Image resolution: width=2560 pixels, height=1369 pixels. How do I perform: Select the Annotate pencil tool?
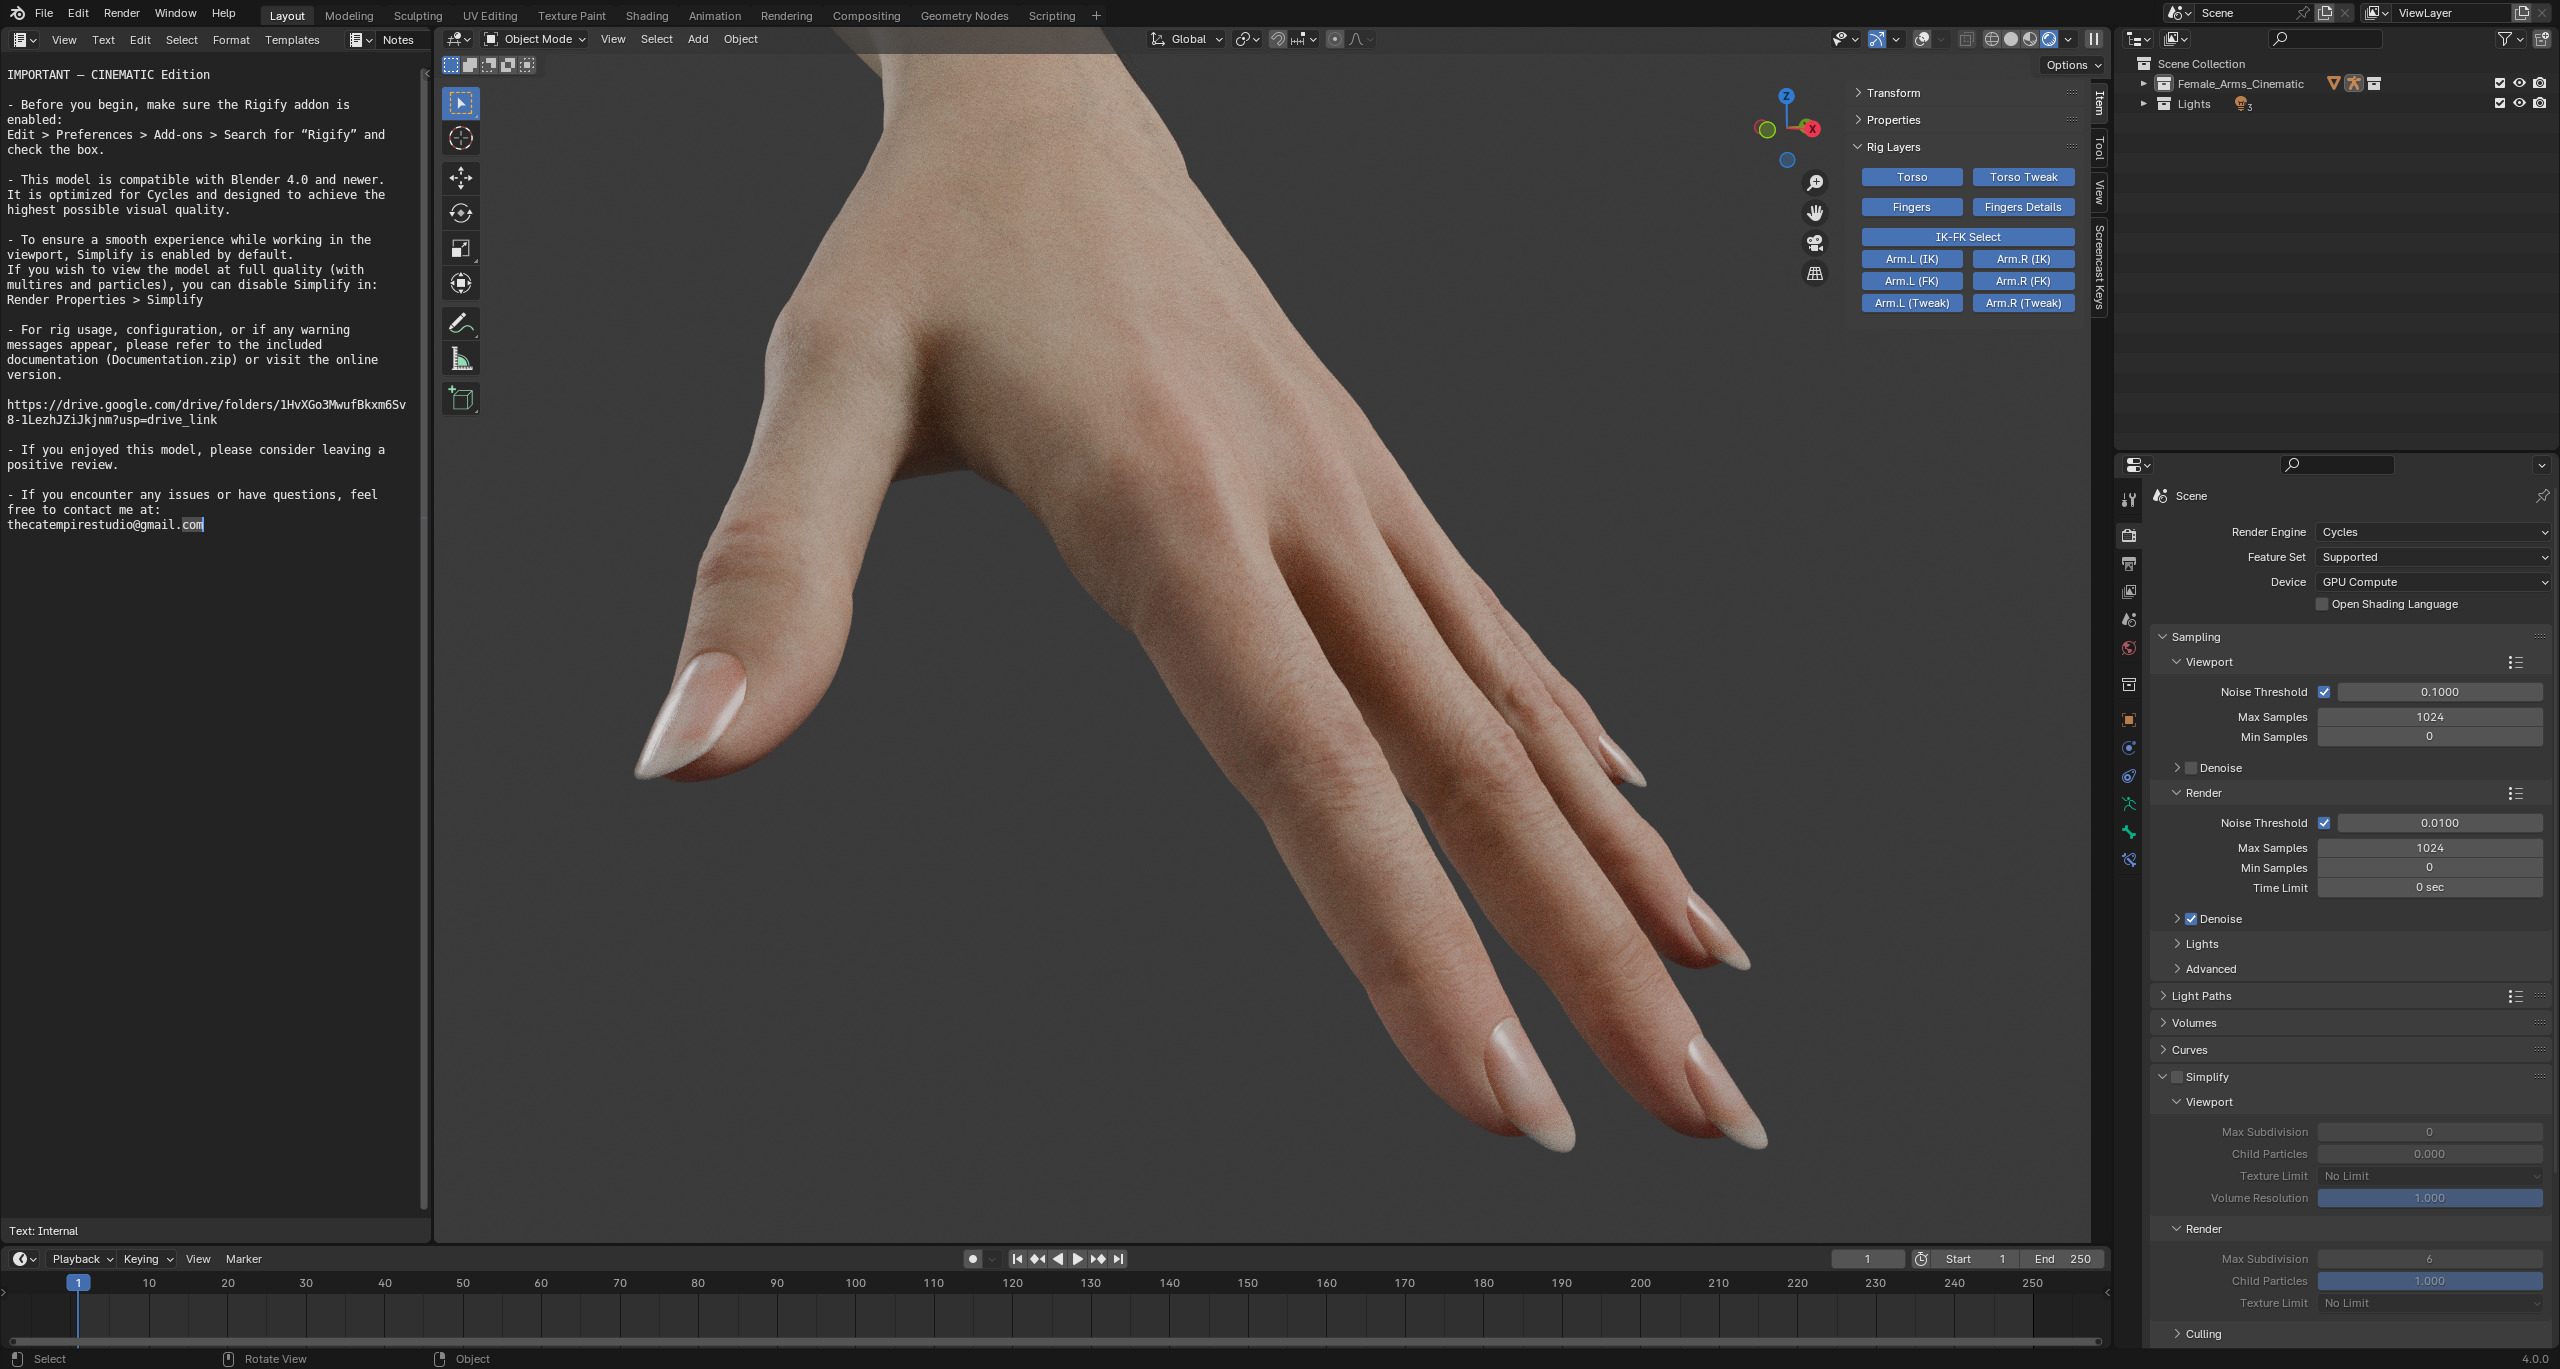click(x=461, y=323)
